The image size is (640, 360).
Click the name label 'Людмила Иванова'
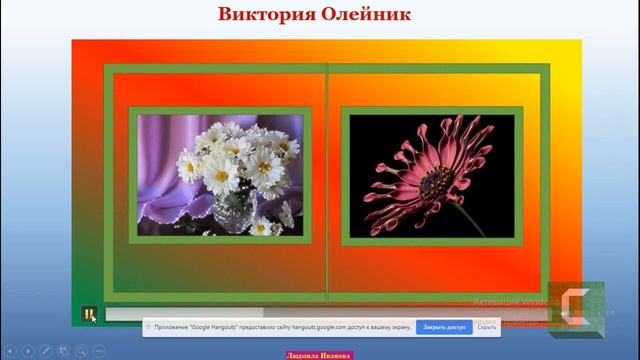coord(318,356)
